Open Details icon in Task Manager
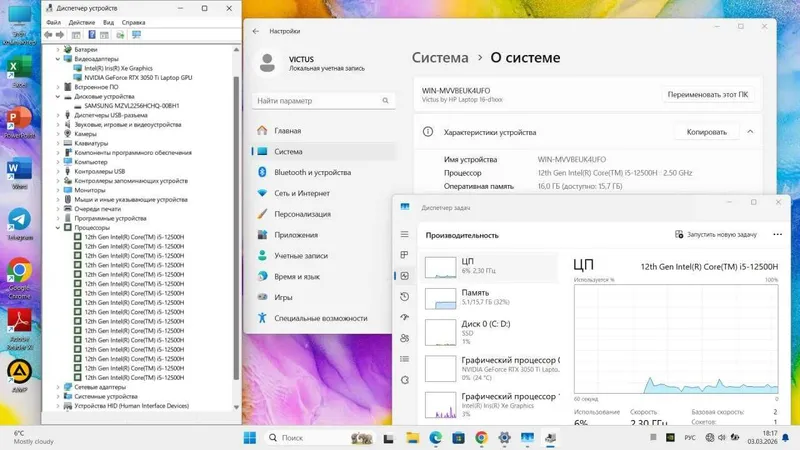The width and height of the screenshot is (800, 450). pos(405,359)
